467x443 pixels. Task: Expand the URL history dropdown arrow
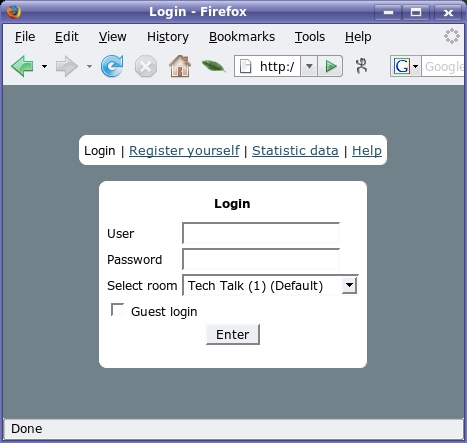[x=309, y=66]
